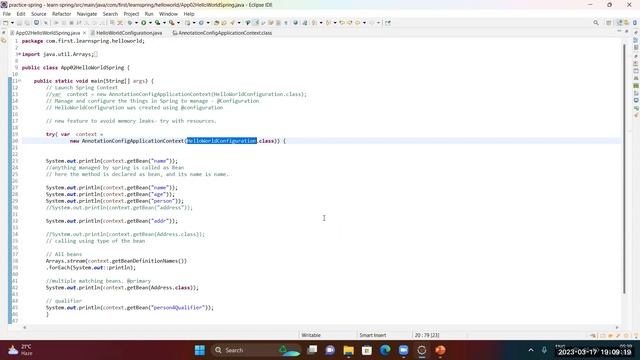The height and width of the screenshot is (360, 640).
Task: Click the Smart Insert status entry
Action: click(x=373, y=335)
